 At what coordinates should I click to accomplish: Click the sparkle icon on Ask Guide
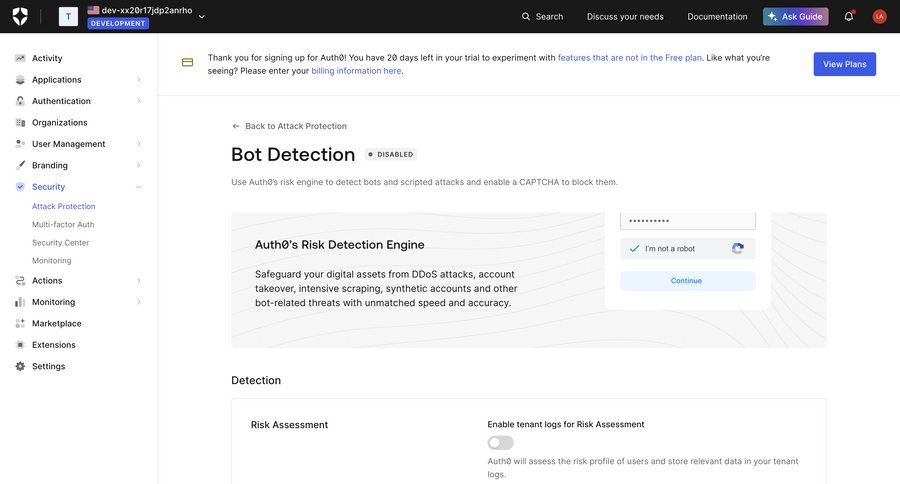click(x=773, y=17)
